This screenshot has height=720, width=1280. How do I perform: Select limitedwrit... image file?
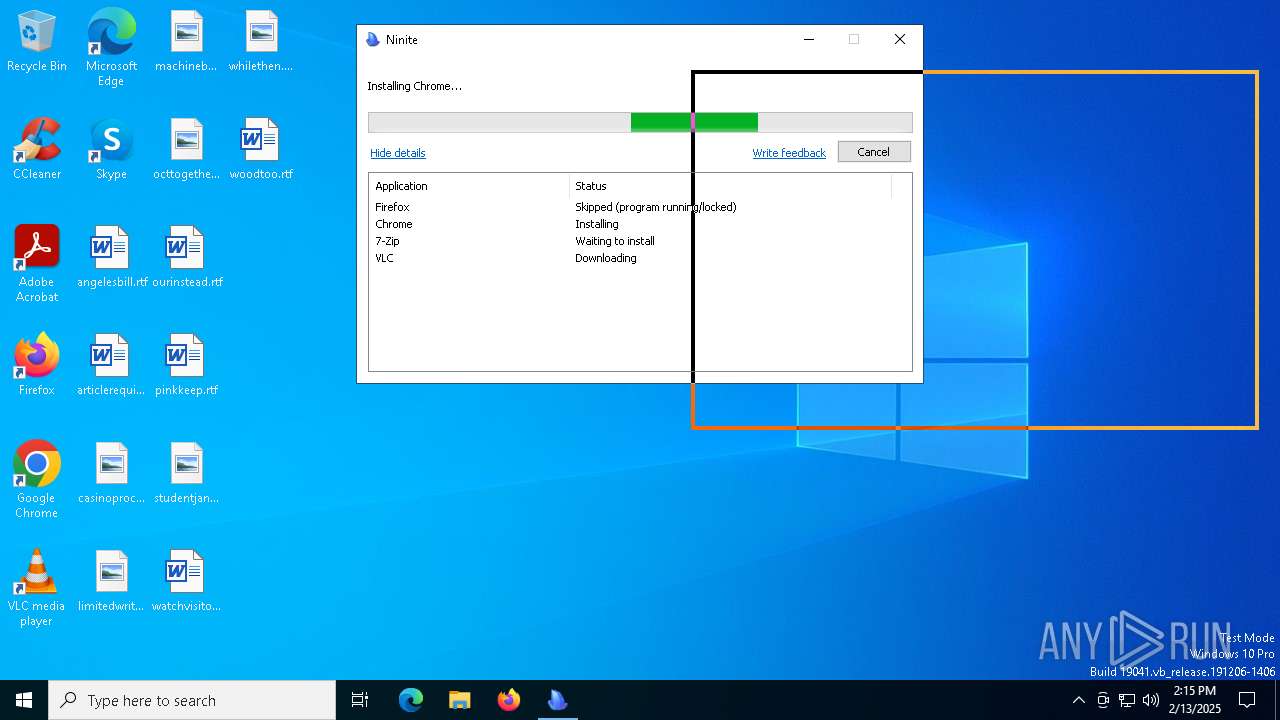click(111, 582)
